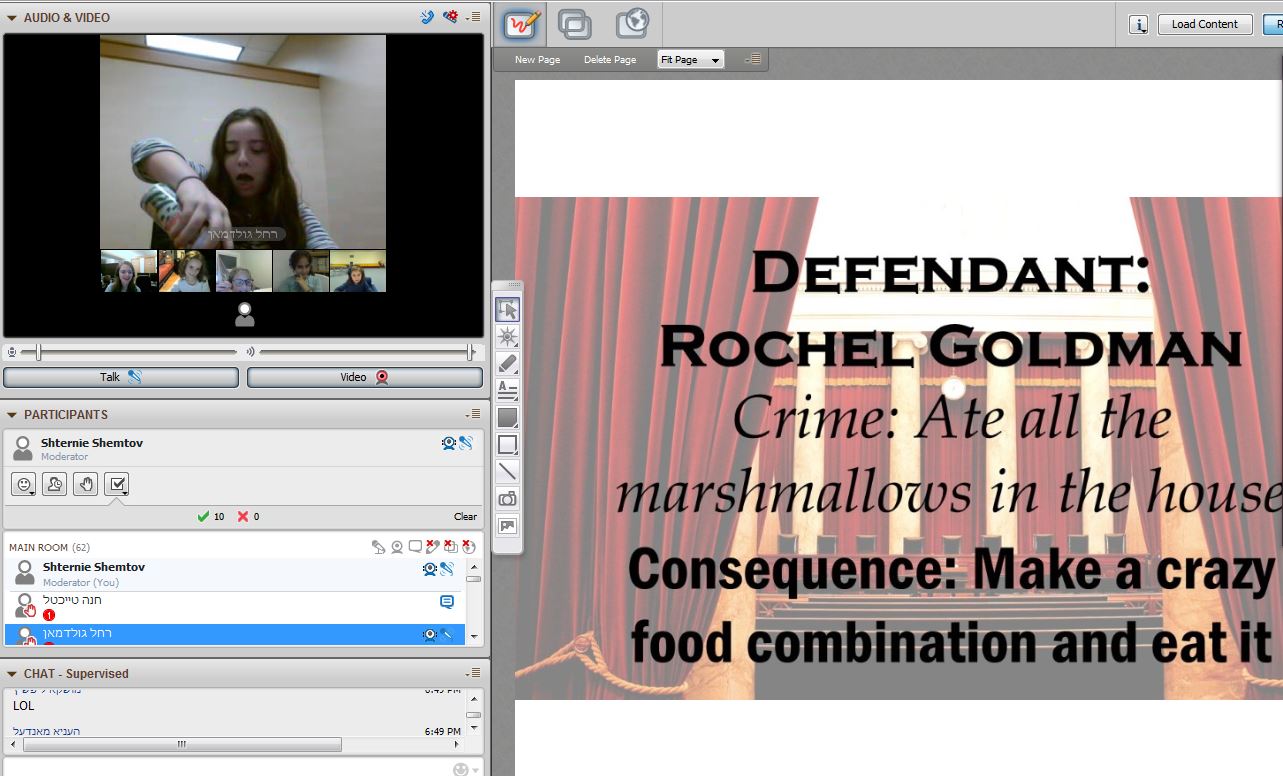
Task: Click Delete Page in whiteboard bar
Action: [610, 60]
